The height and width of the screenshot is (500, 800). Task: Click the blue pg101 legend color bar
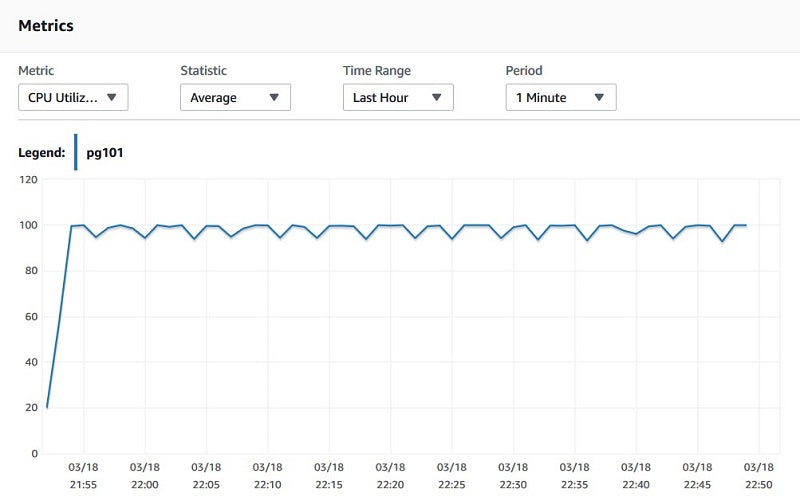[x=75, y=153]
